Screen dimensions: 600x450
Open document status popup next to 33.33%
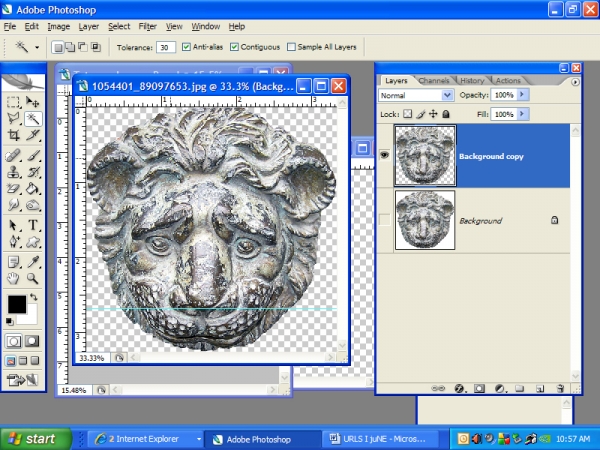pyautogui.click(x=119, y=358)
